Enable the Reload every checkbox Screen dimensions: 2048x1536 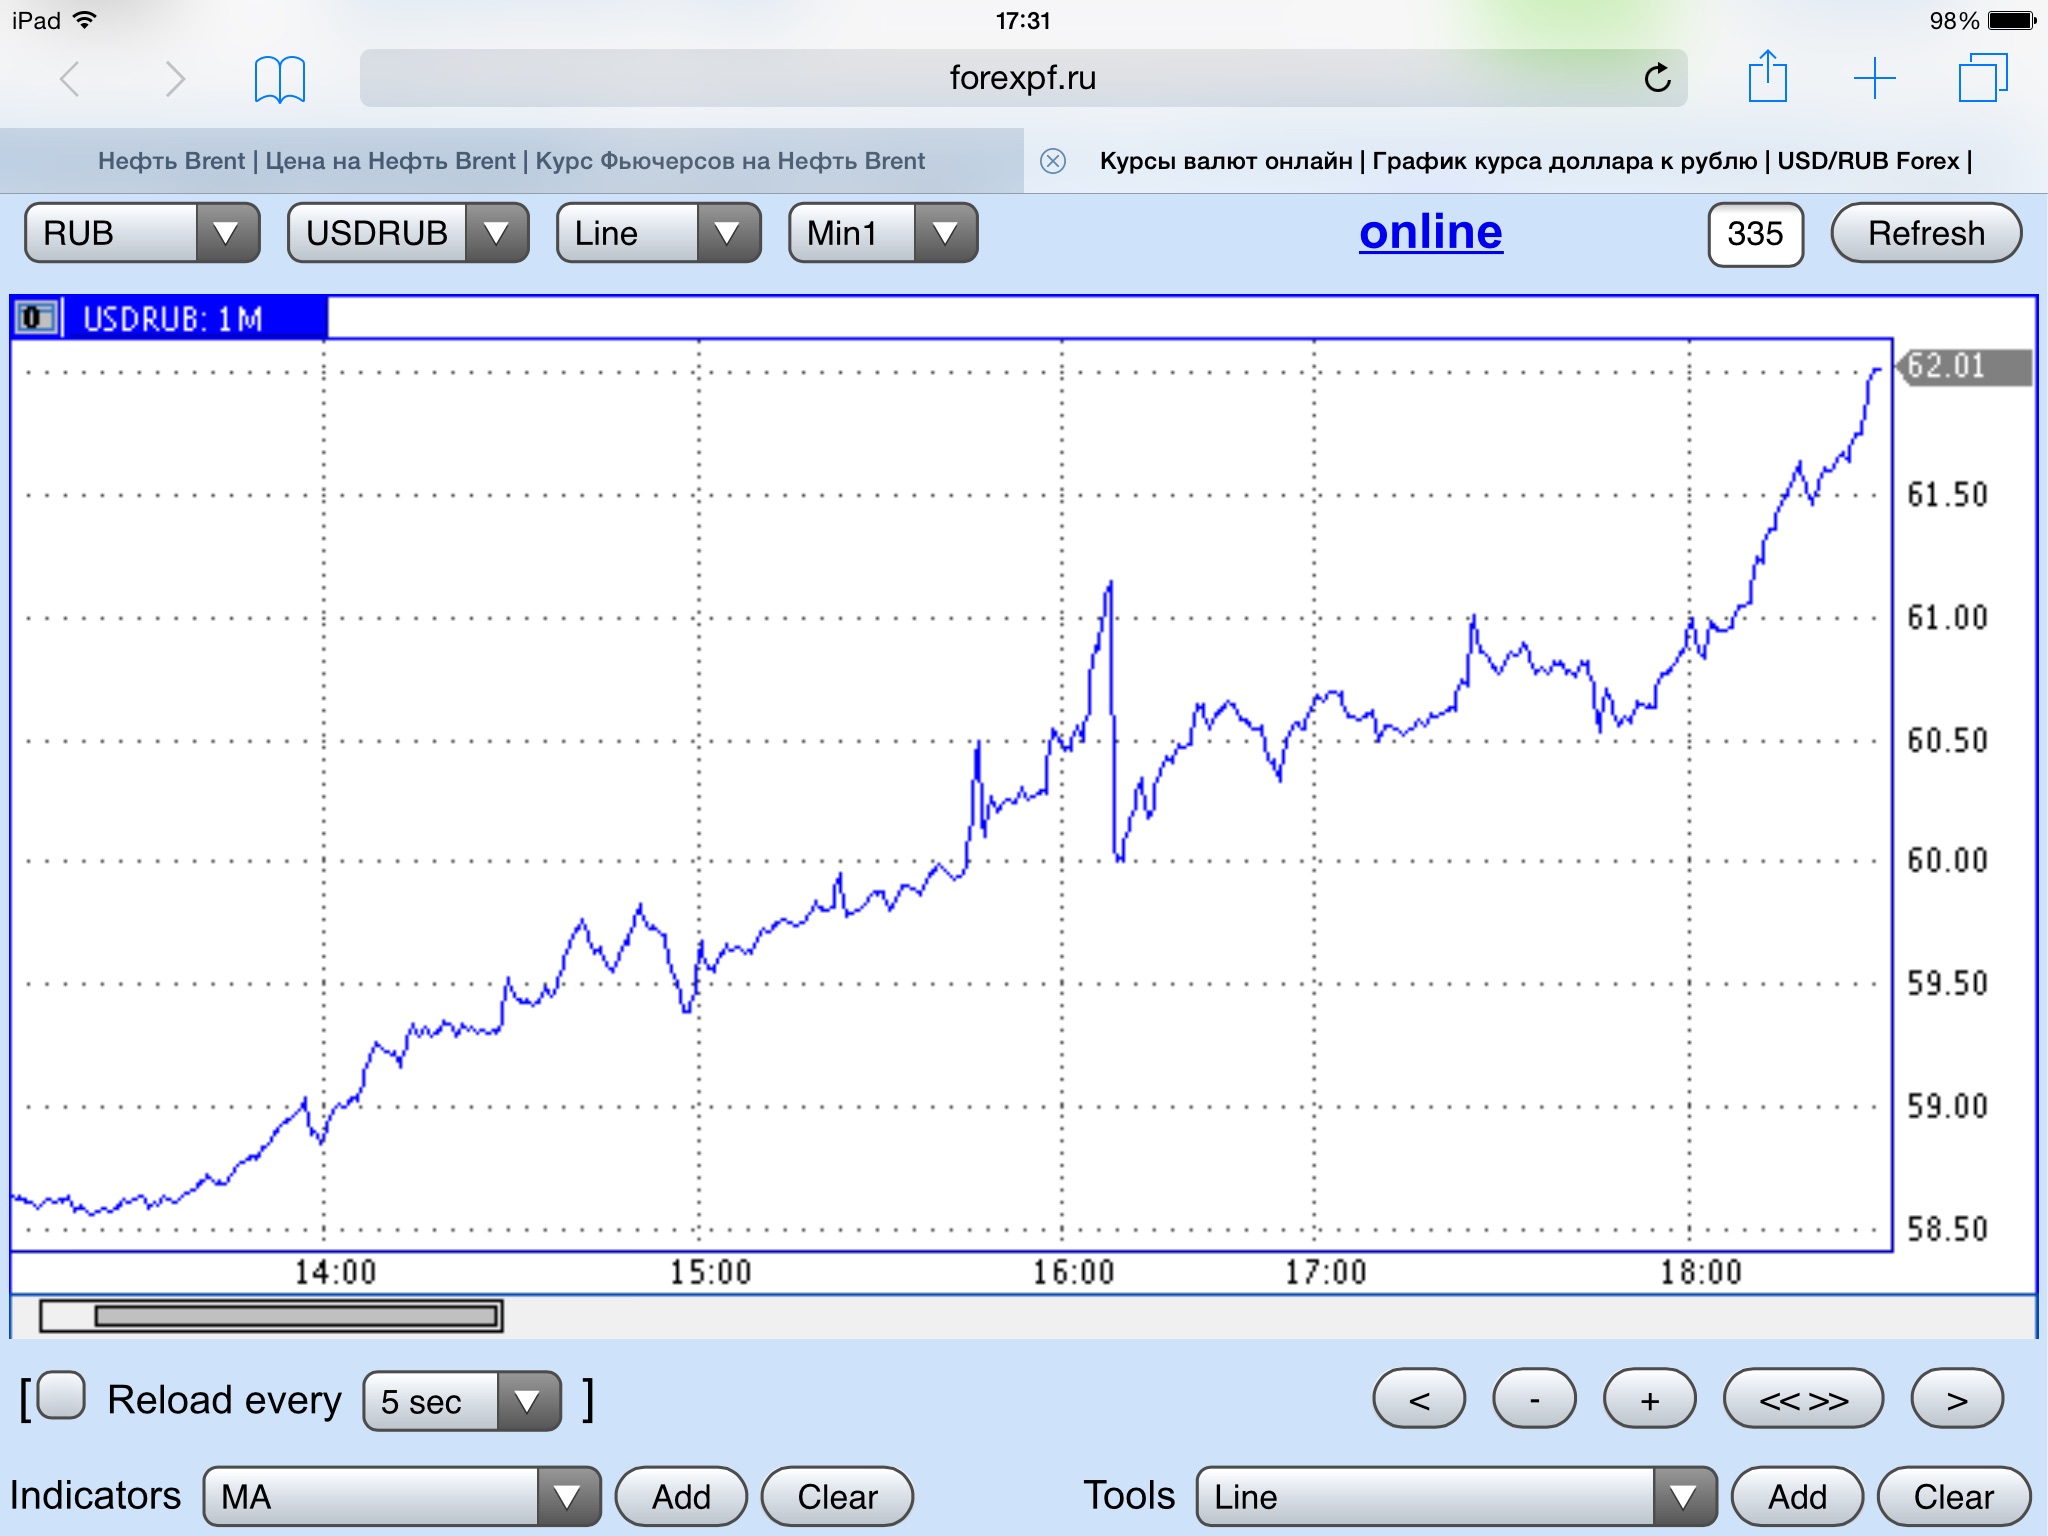coord(62,1396)
